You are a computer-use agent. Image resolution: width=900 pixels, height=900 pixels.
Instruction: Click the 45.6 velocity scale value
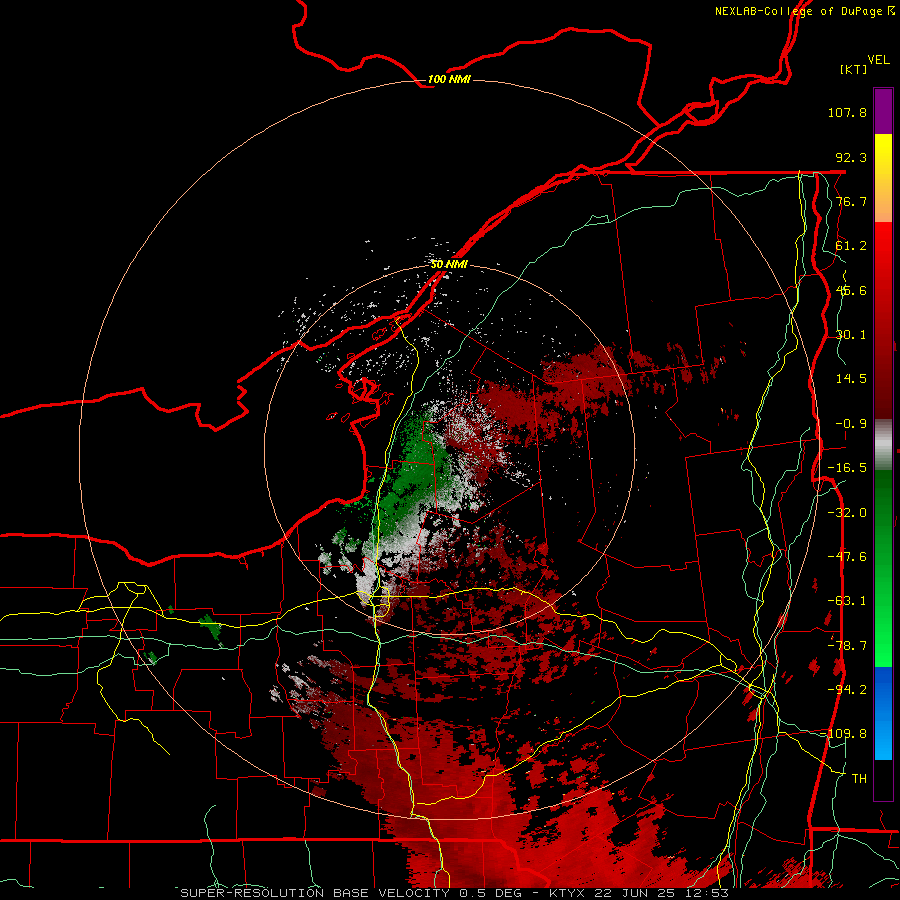pyautogui.click(x=851, y=290)
